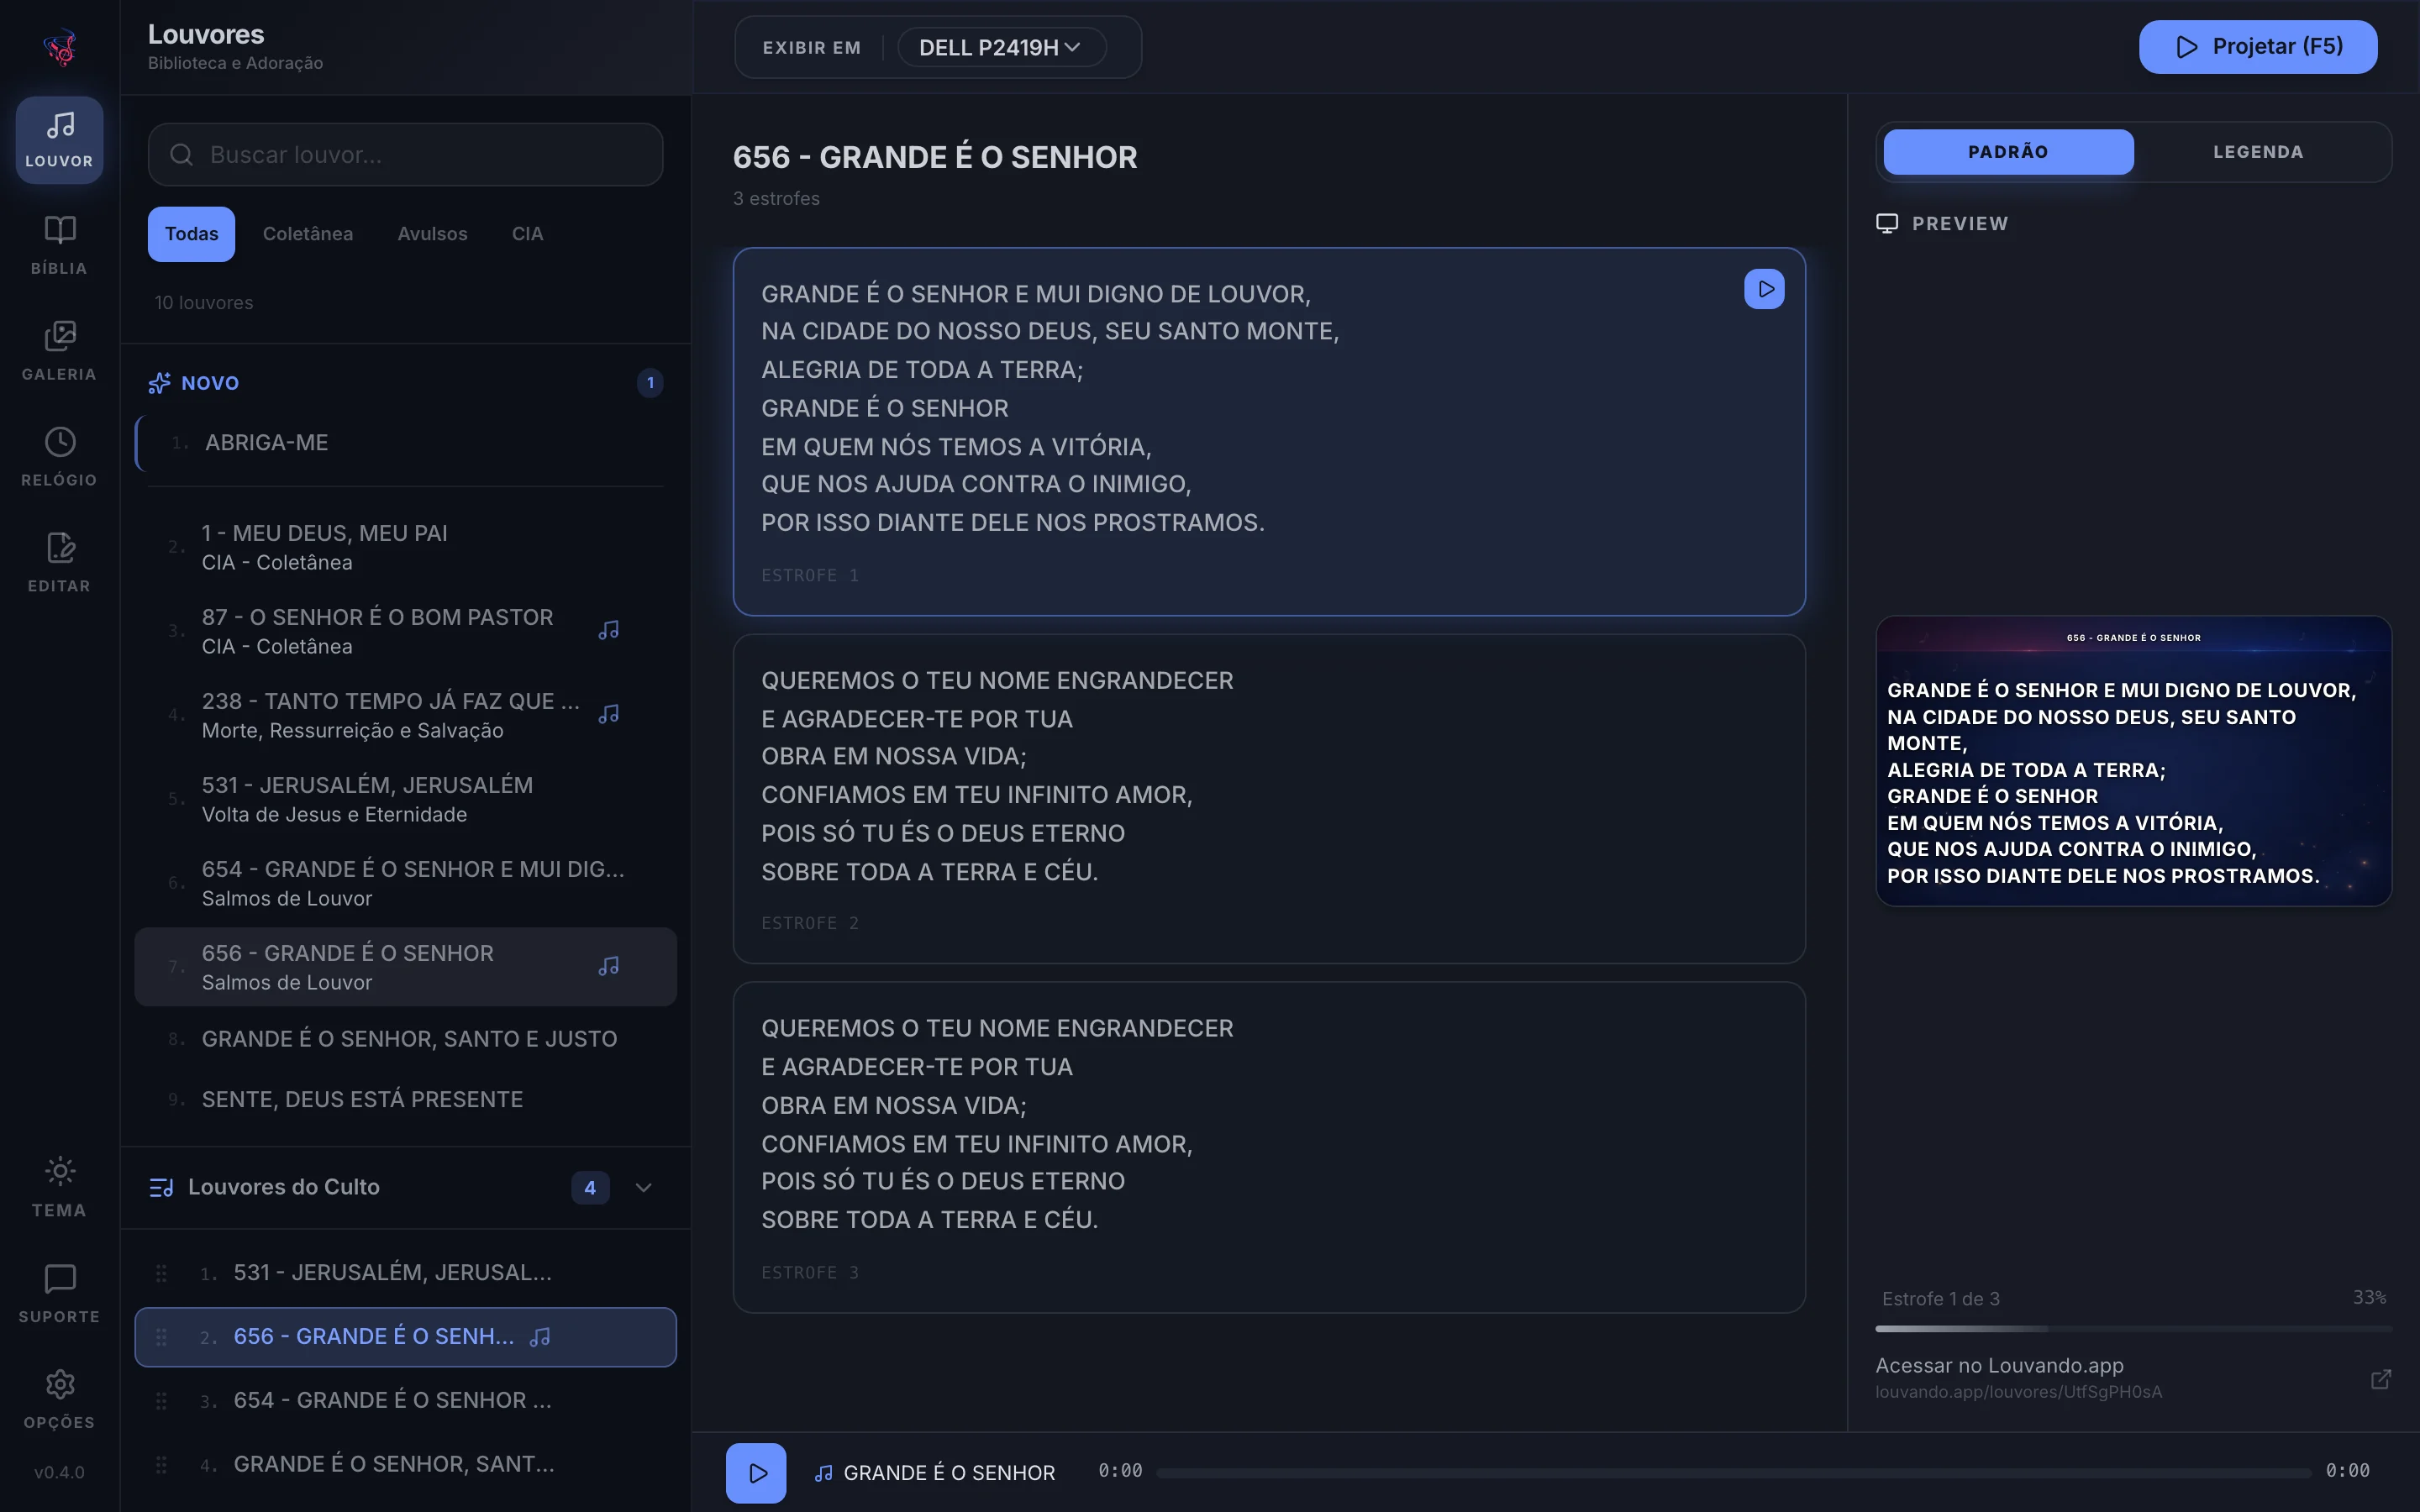The image size is (2420, 1512).
Task: Select the CIA filter tab
Action: pos(527,234)
